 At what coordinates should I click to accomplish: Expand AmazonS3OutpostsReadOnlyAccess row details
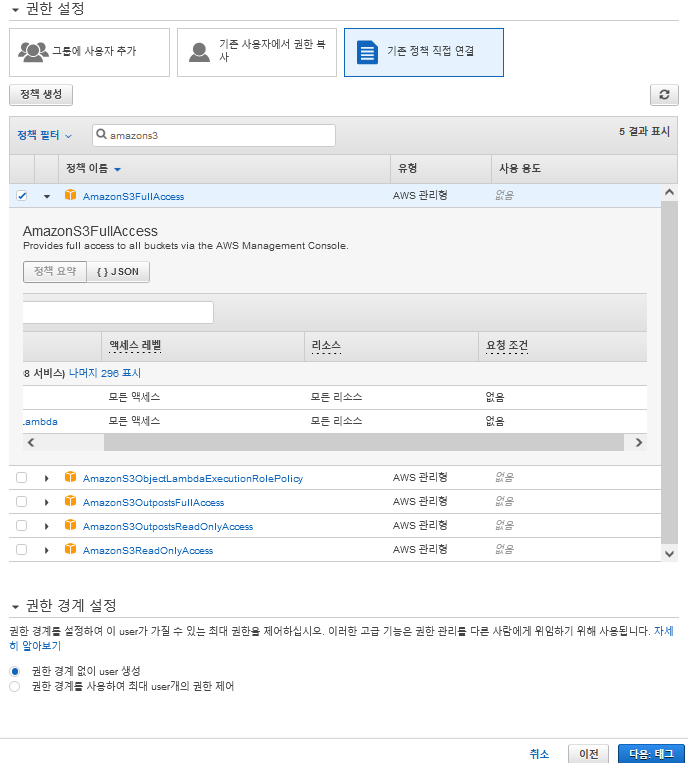pos(47,527)
